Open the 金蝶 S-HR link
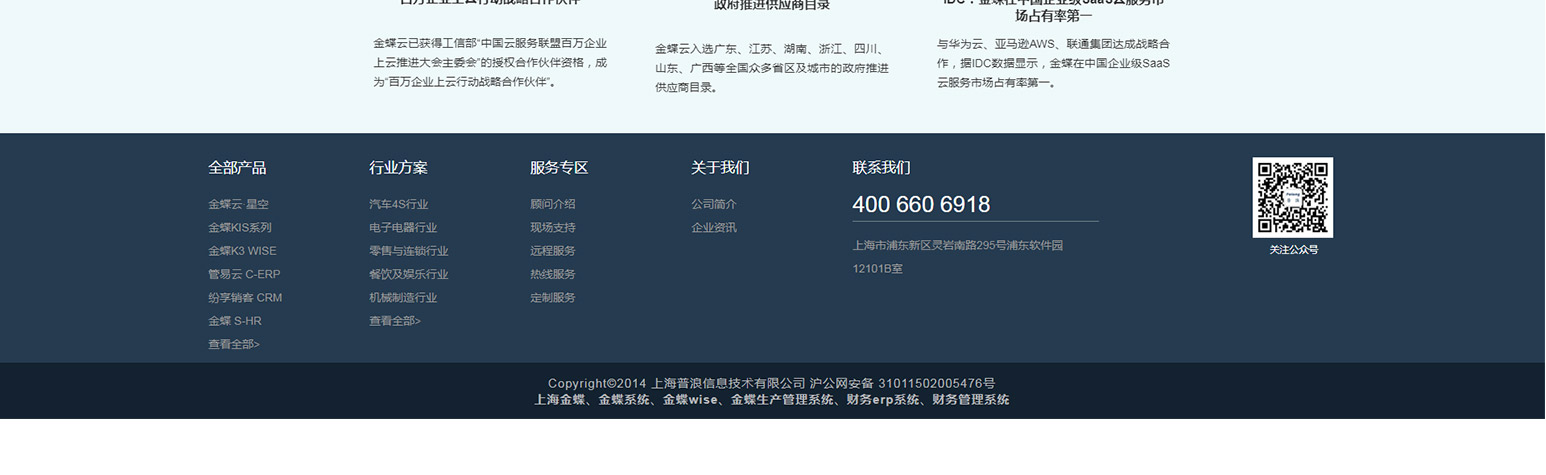1546x475 pixels. [x=235, y=321]
